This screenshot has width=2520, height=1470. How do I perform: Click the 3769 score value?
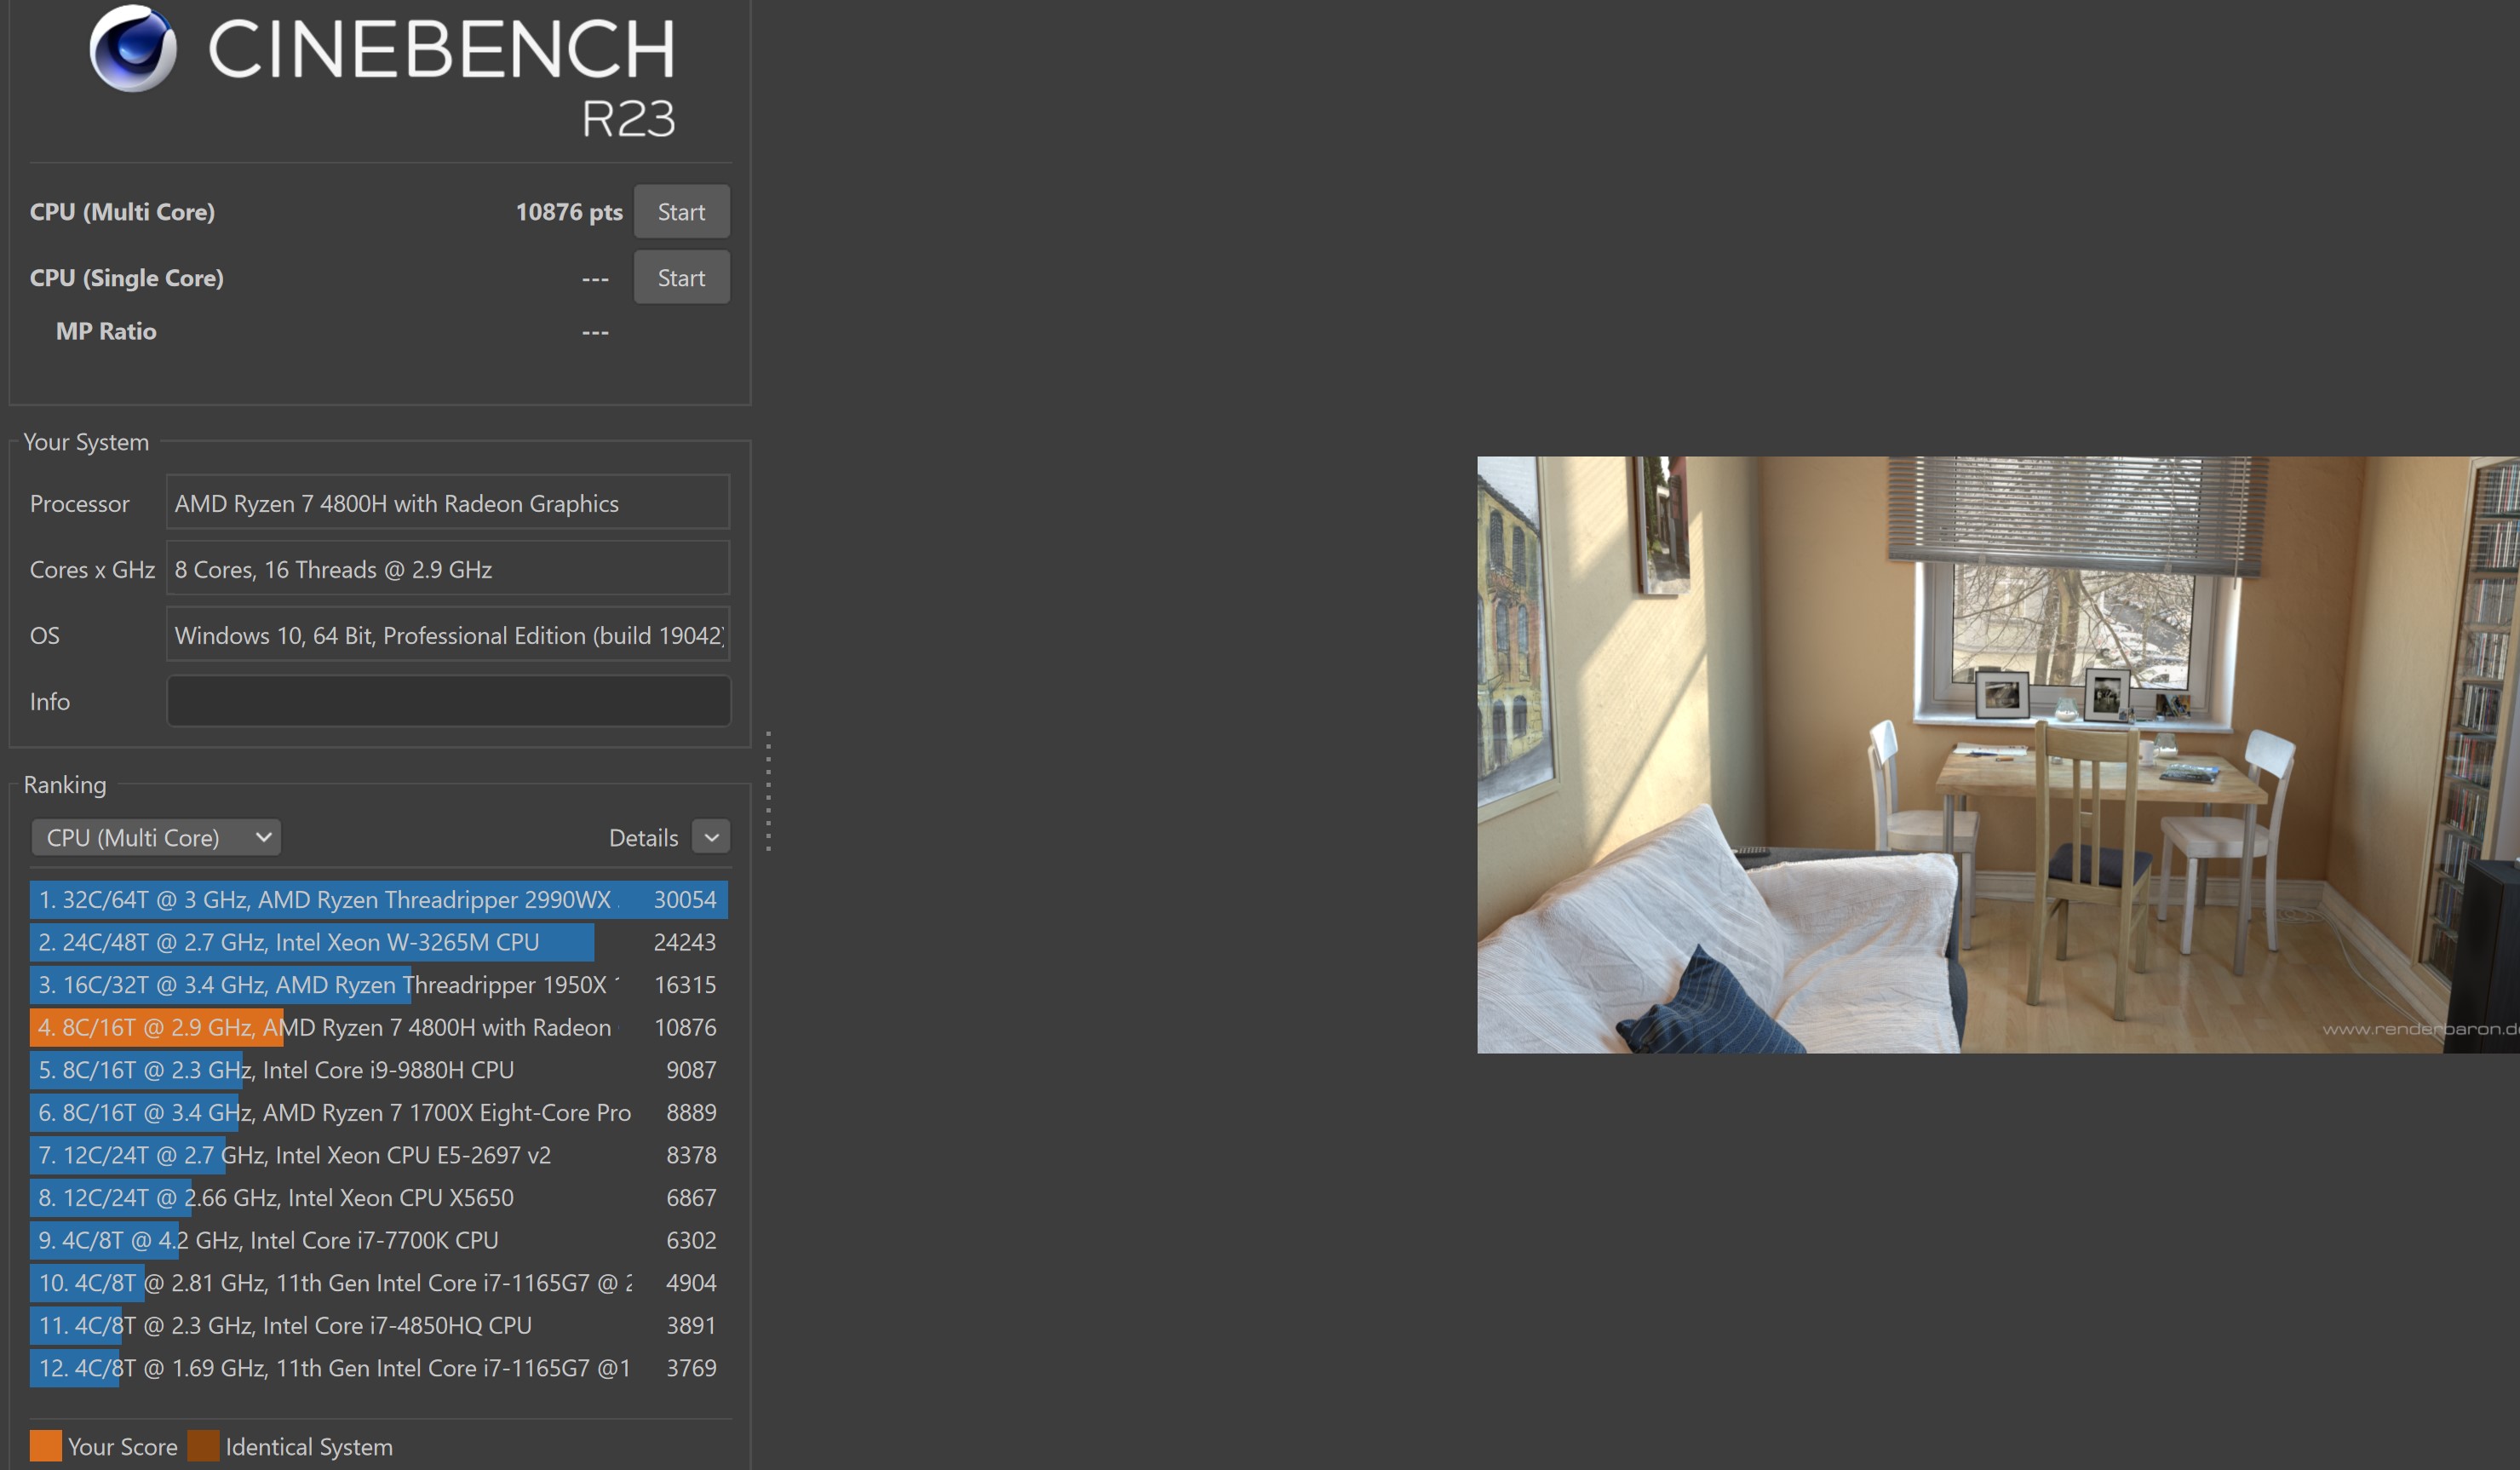(x=691, y=1368)
